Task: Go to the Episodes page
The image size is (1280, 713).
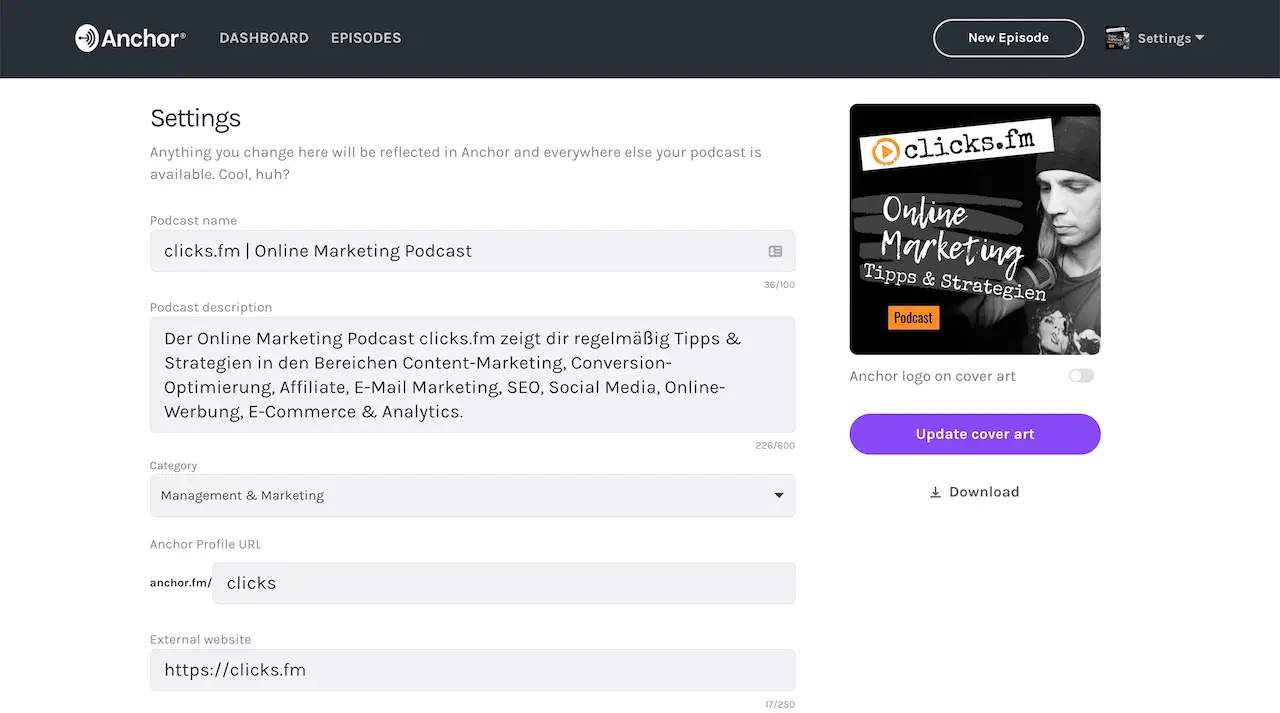Action: 366,38
